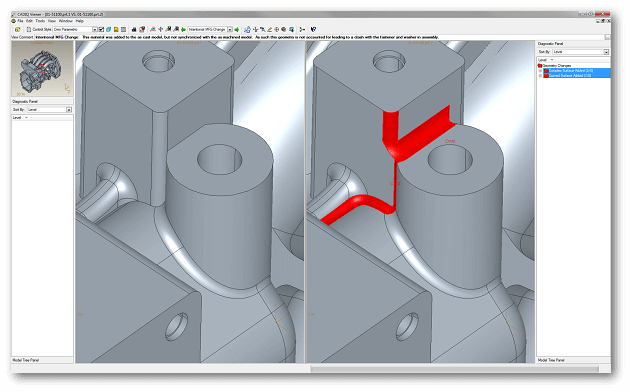The width and height of the screenshot is (630, 392).
Task: Click the left Model Tree Panel label
Action: click(26, 360)
